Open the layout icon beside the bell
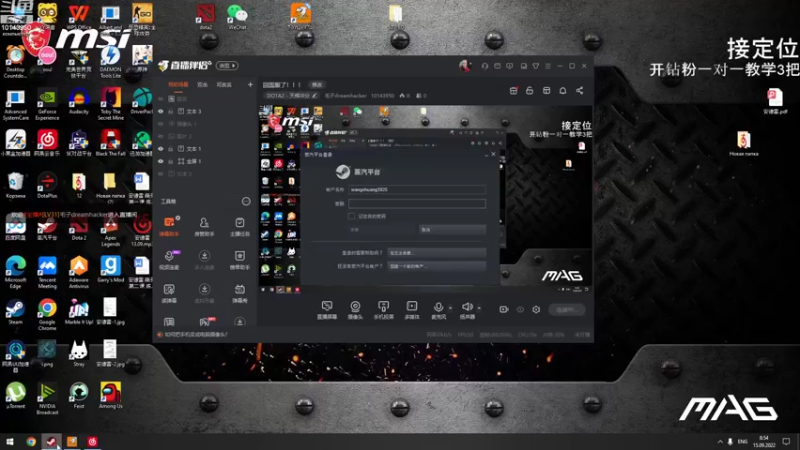Image resolution: width=800 pixels, height=450 pixels. coord(546,90)
